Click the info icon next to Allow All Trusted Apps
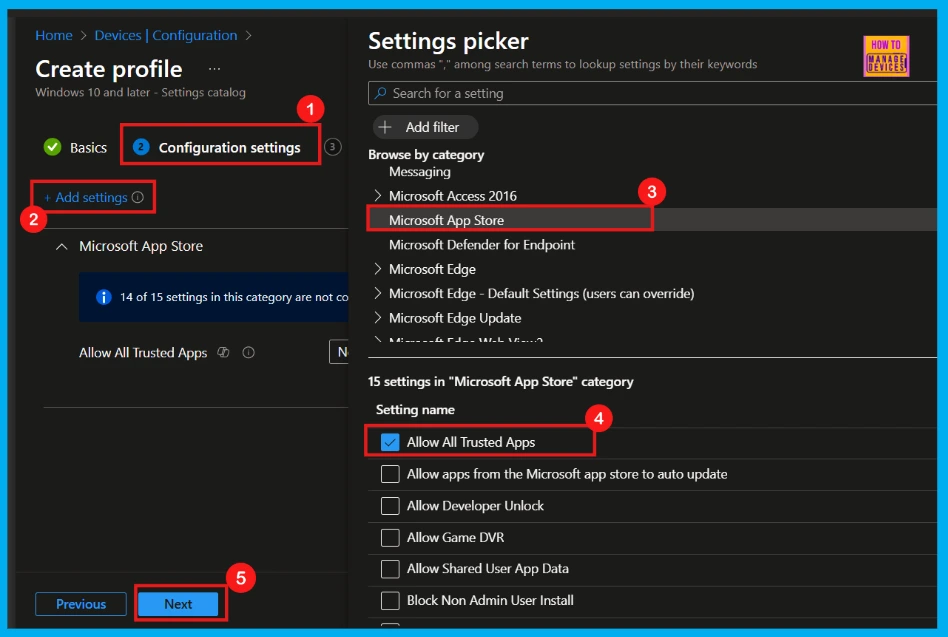948x637 pixels. pos(248,352)
